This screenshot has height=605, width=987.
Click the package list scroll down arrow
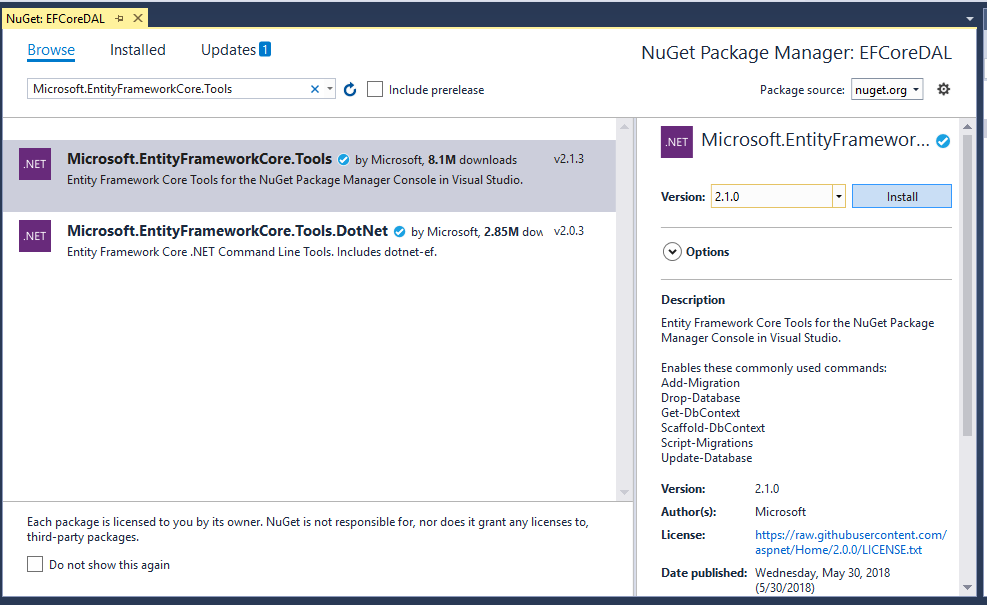click(x=624, y=492)
